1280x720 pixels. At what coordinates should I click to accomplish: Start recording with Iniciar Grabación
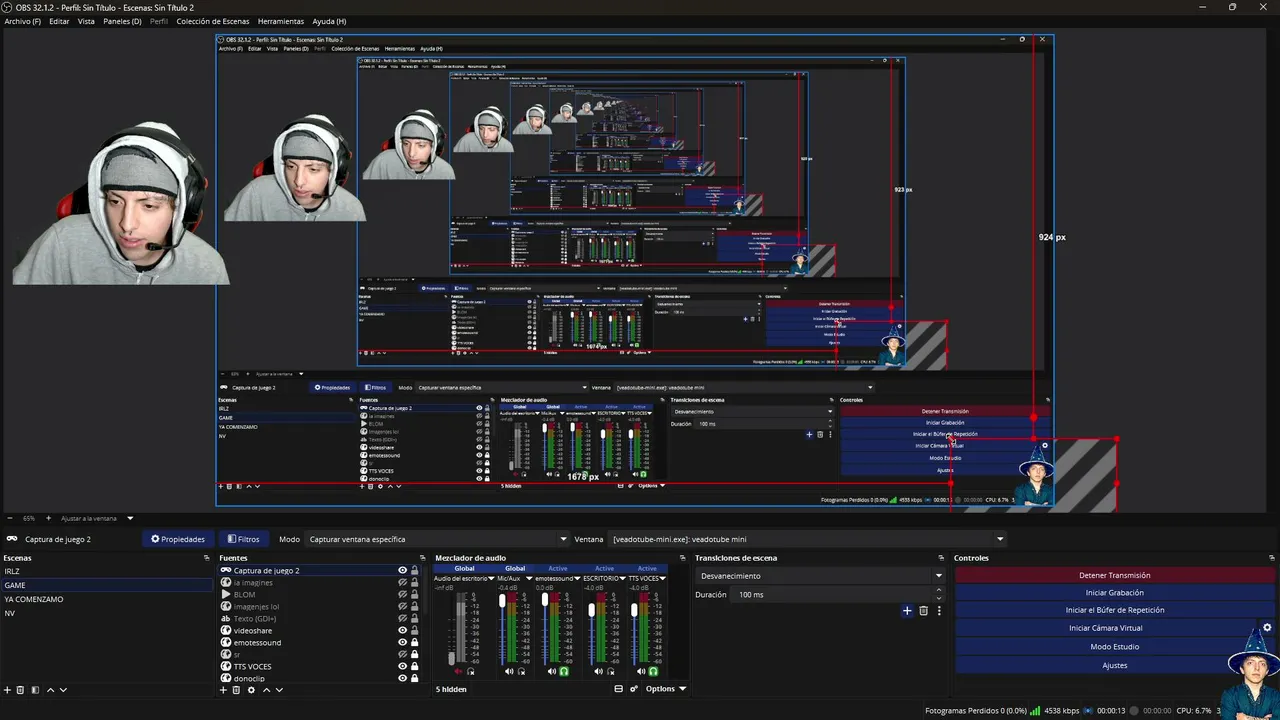coord(1114,592)
